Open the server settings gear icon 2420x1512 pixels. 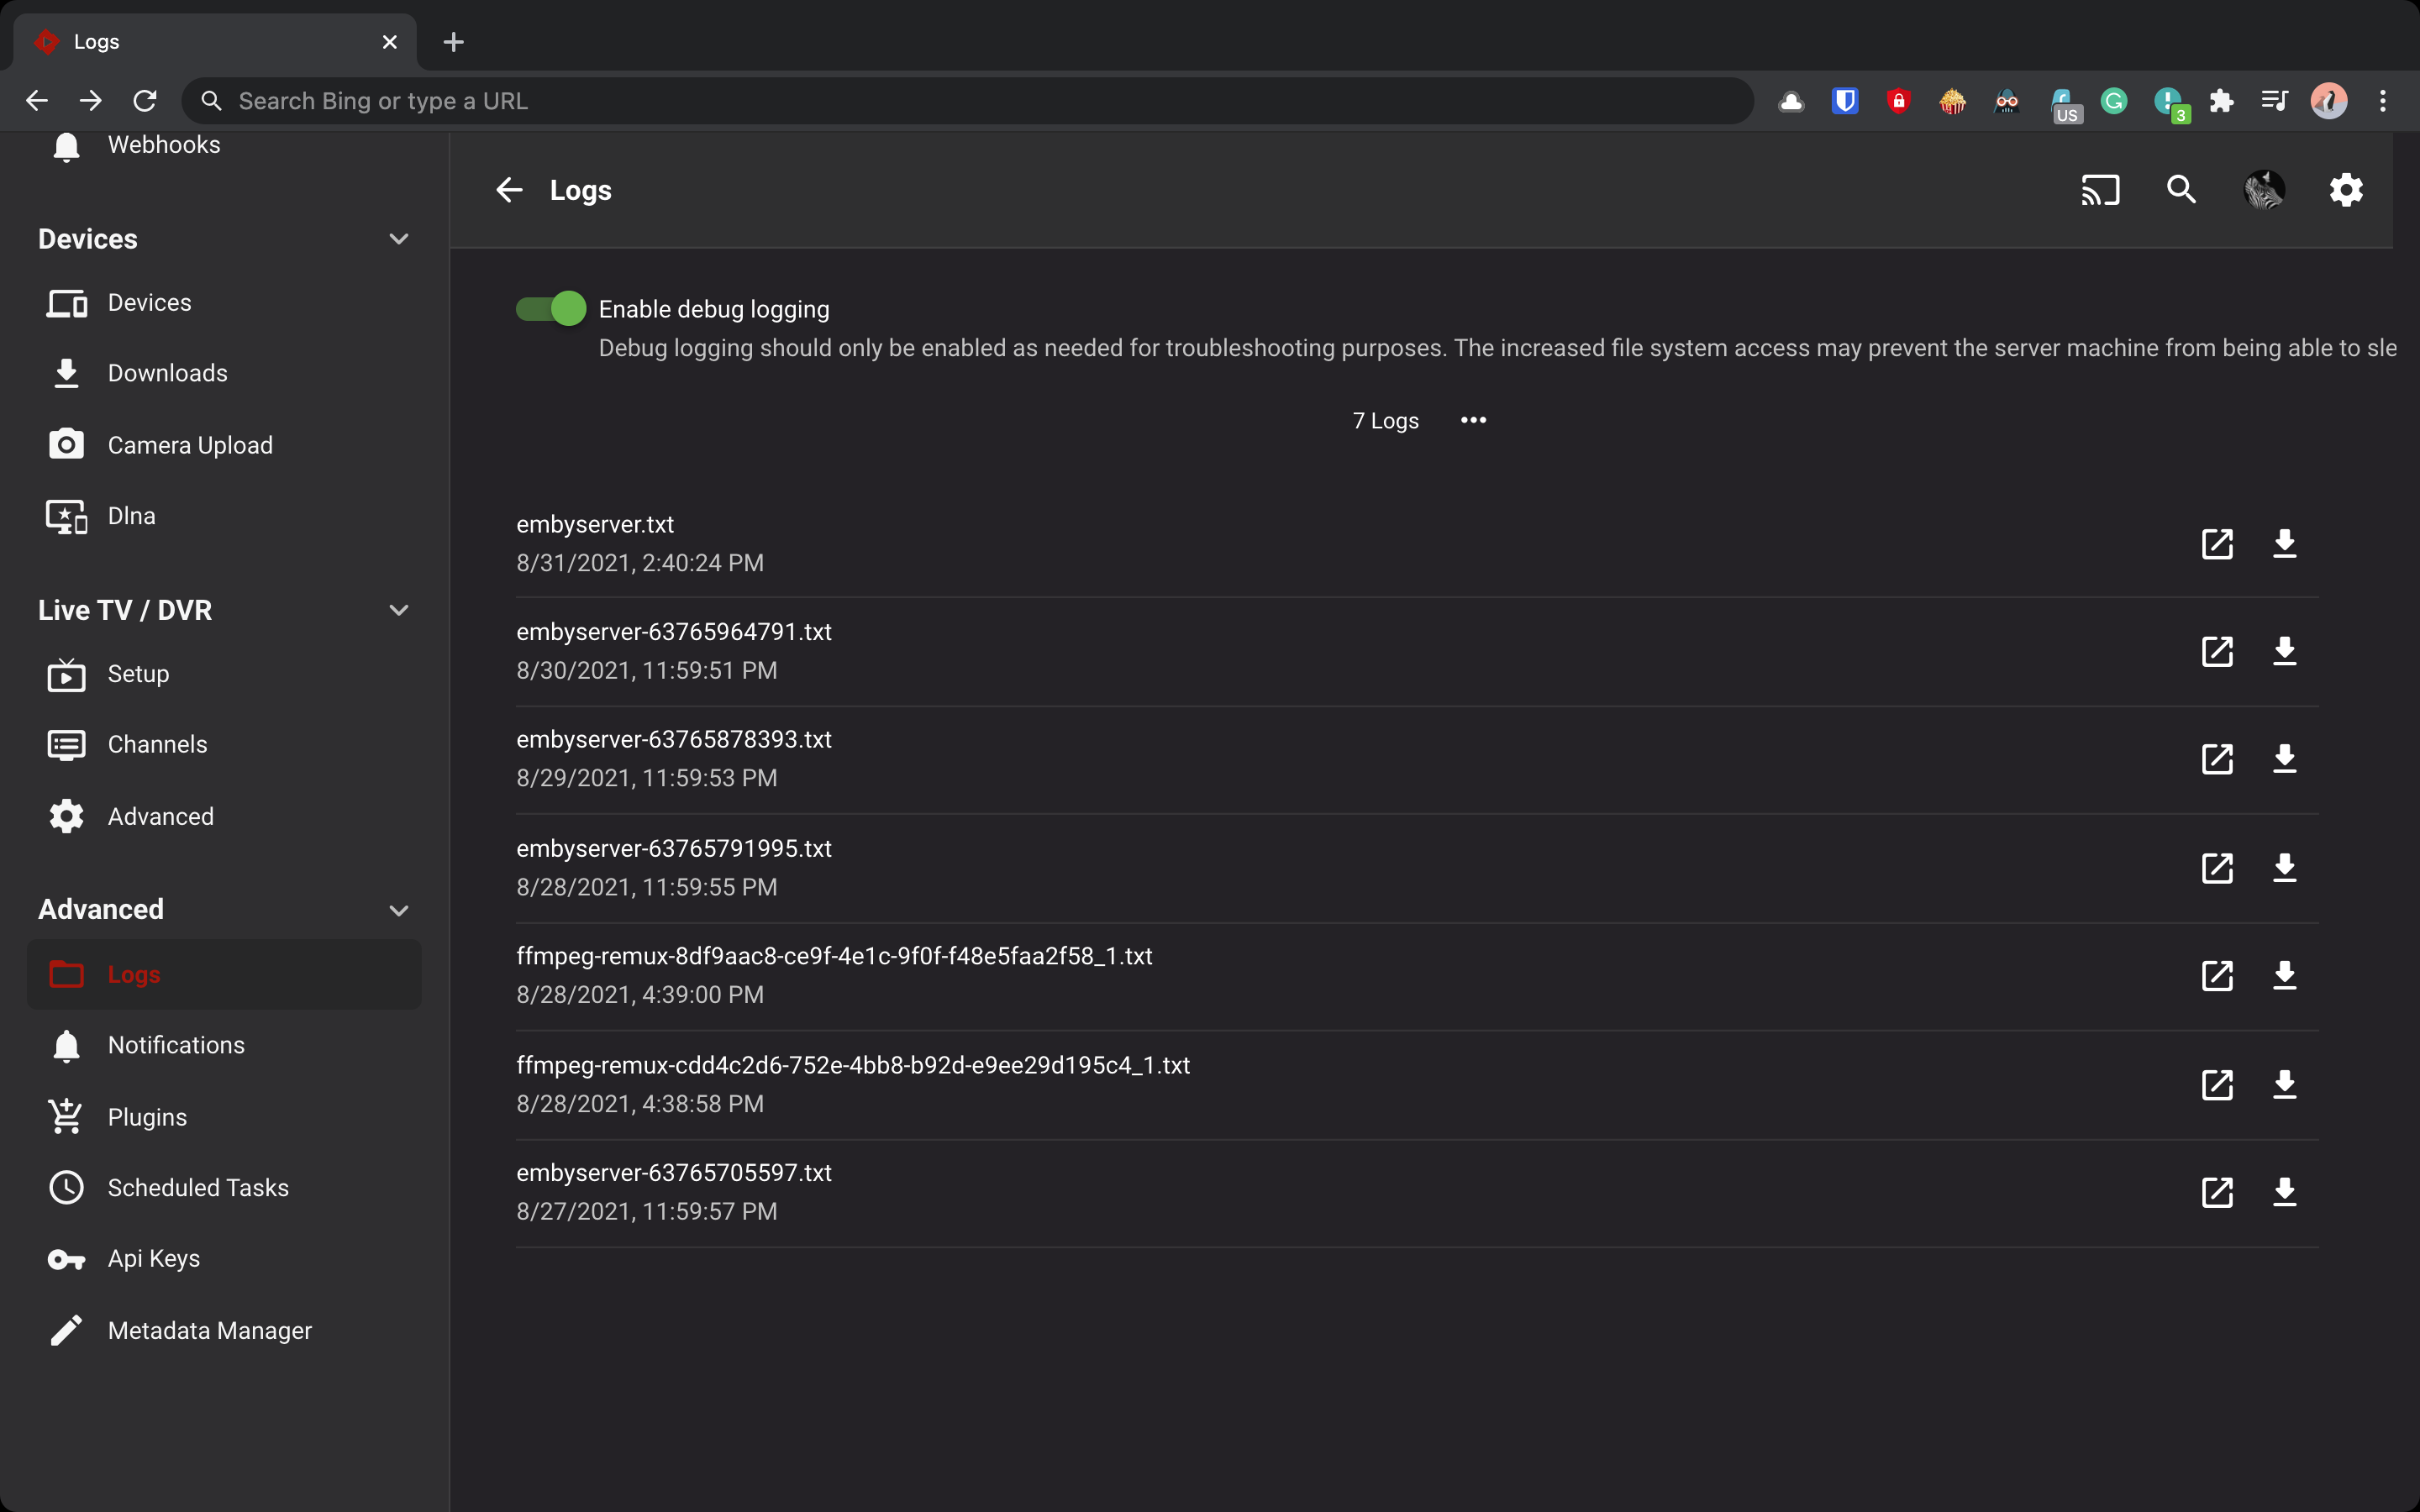(x=2346, y=190)
